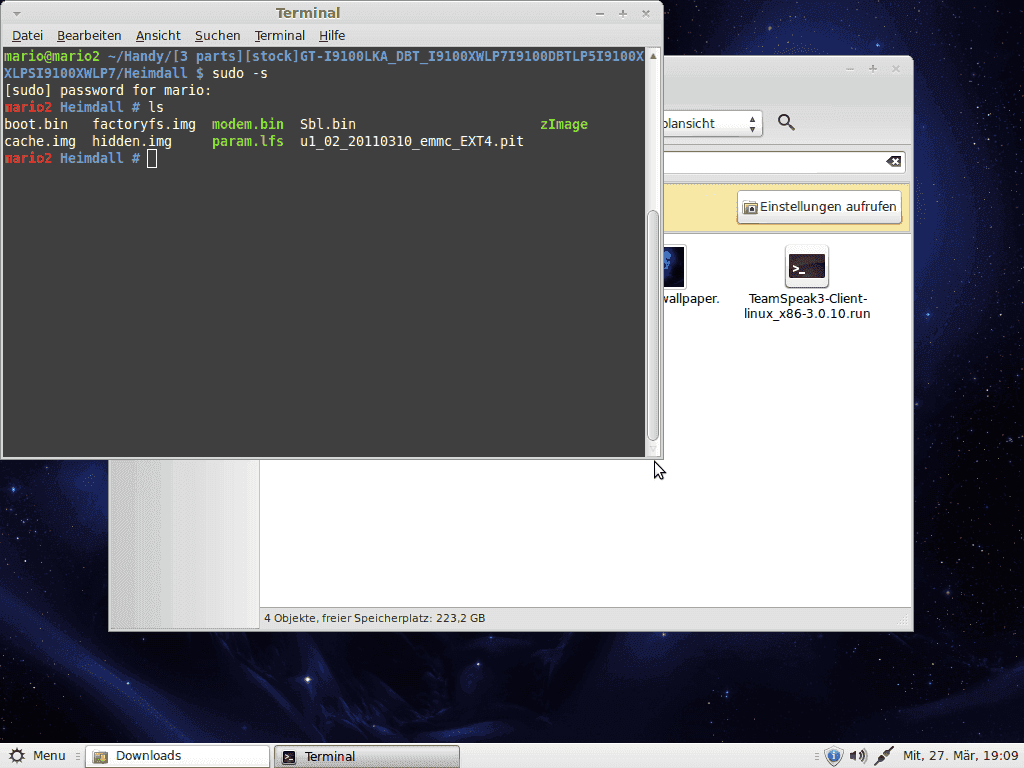Maximize the Downloads file manager window
Screen dimensions: 1024x768
(x=873, y=69)
